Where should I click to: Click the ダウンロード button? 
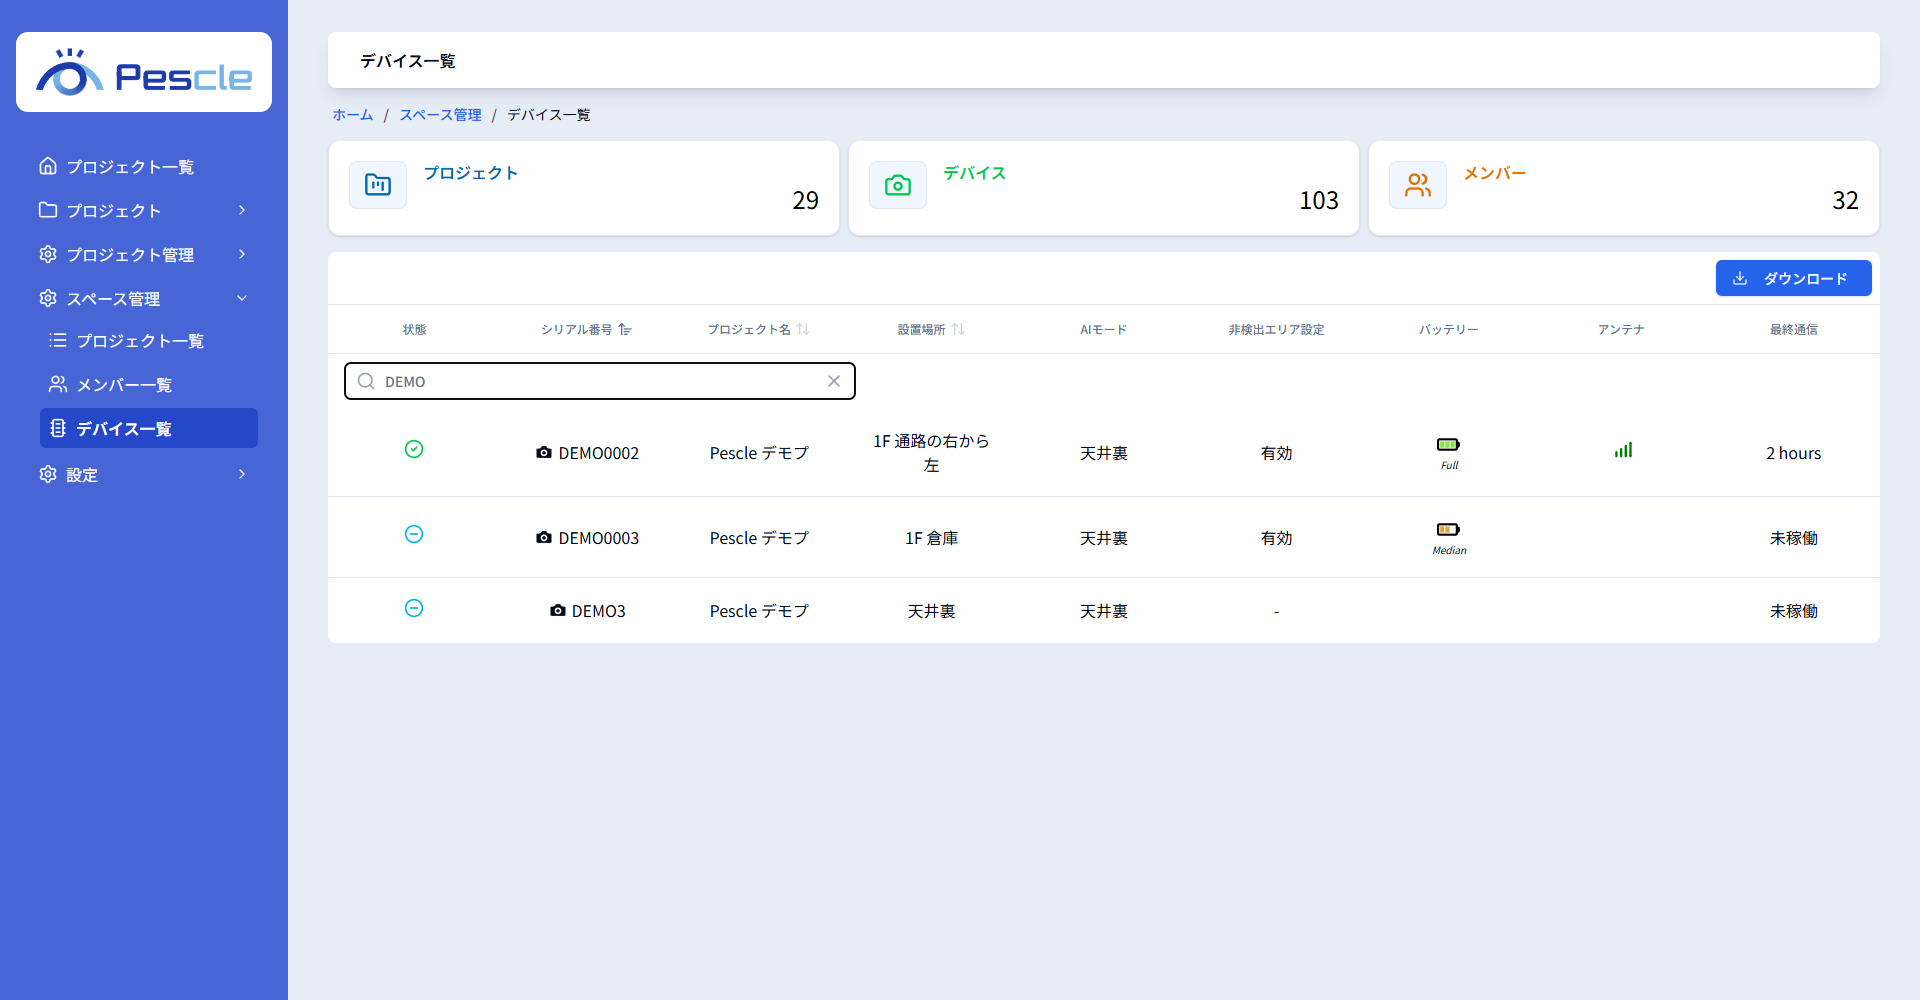pos(1794,278)
